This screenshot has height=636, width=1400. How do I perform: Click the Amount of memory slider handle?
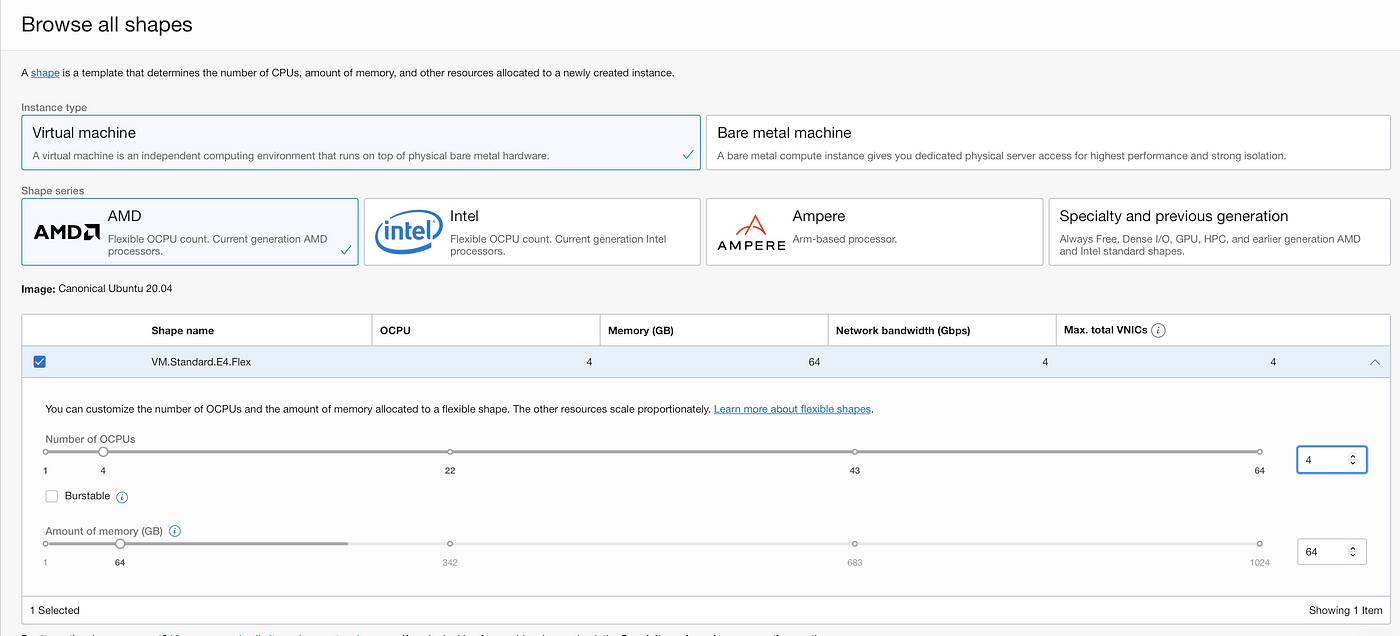pos(120,544)
